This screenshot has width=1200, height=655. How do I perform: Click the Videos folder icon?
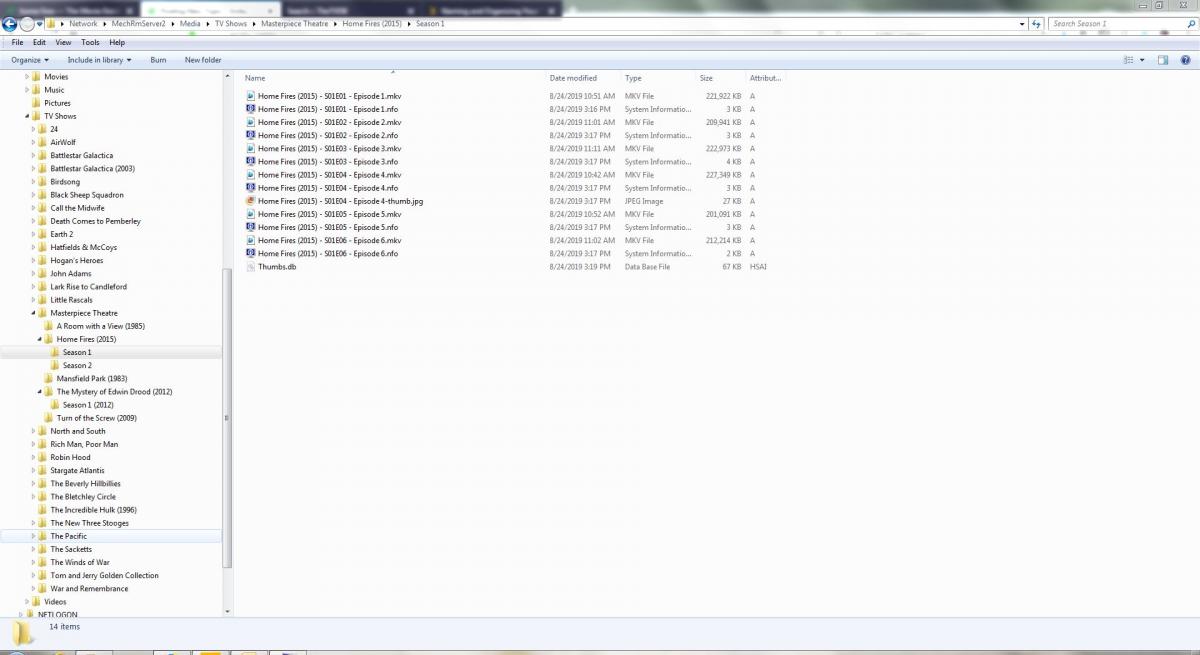[37, 602]
